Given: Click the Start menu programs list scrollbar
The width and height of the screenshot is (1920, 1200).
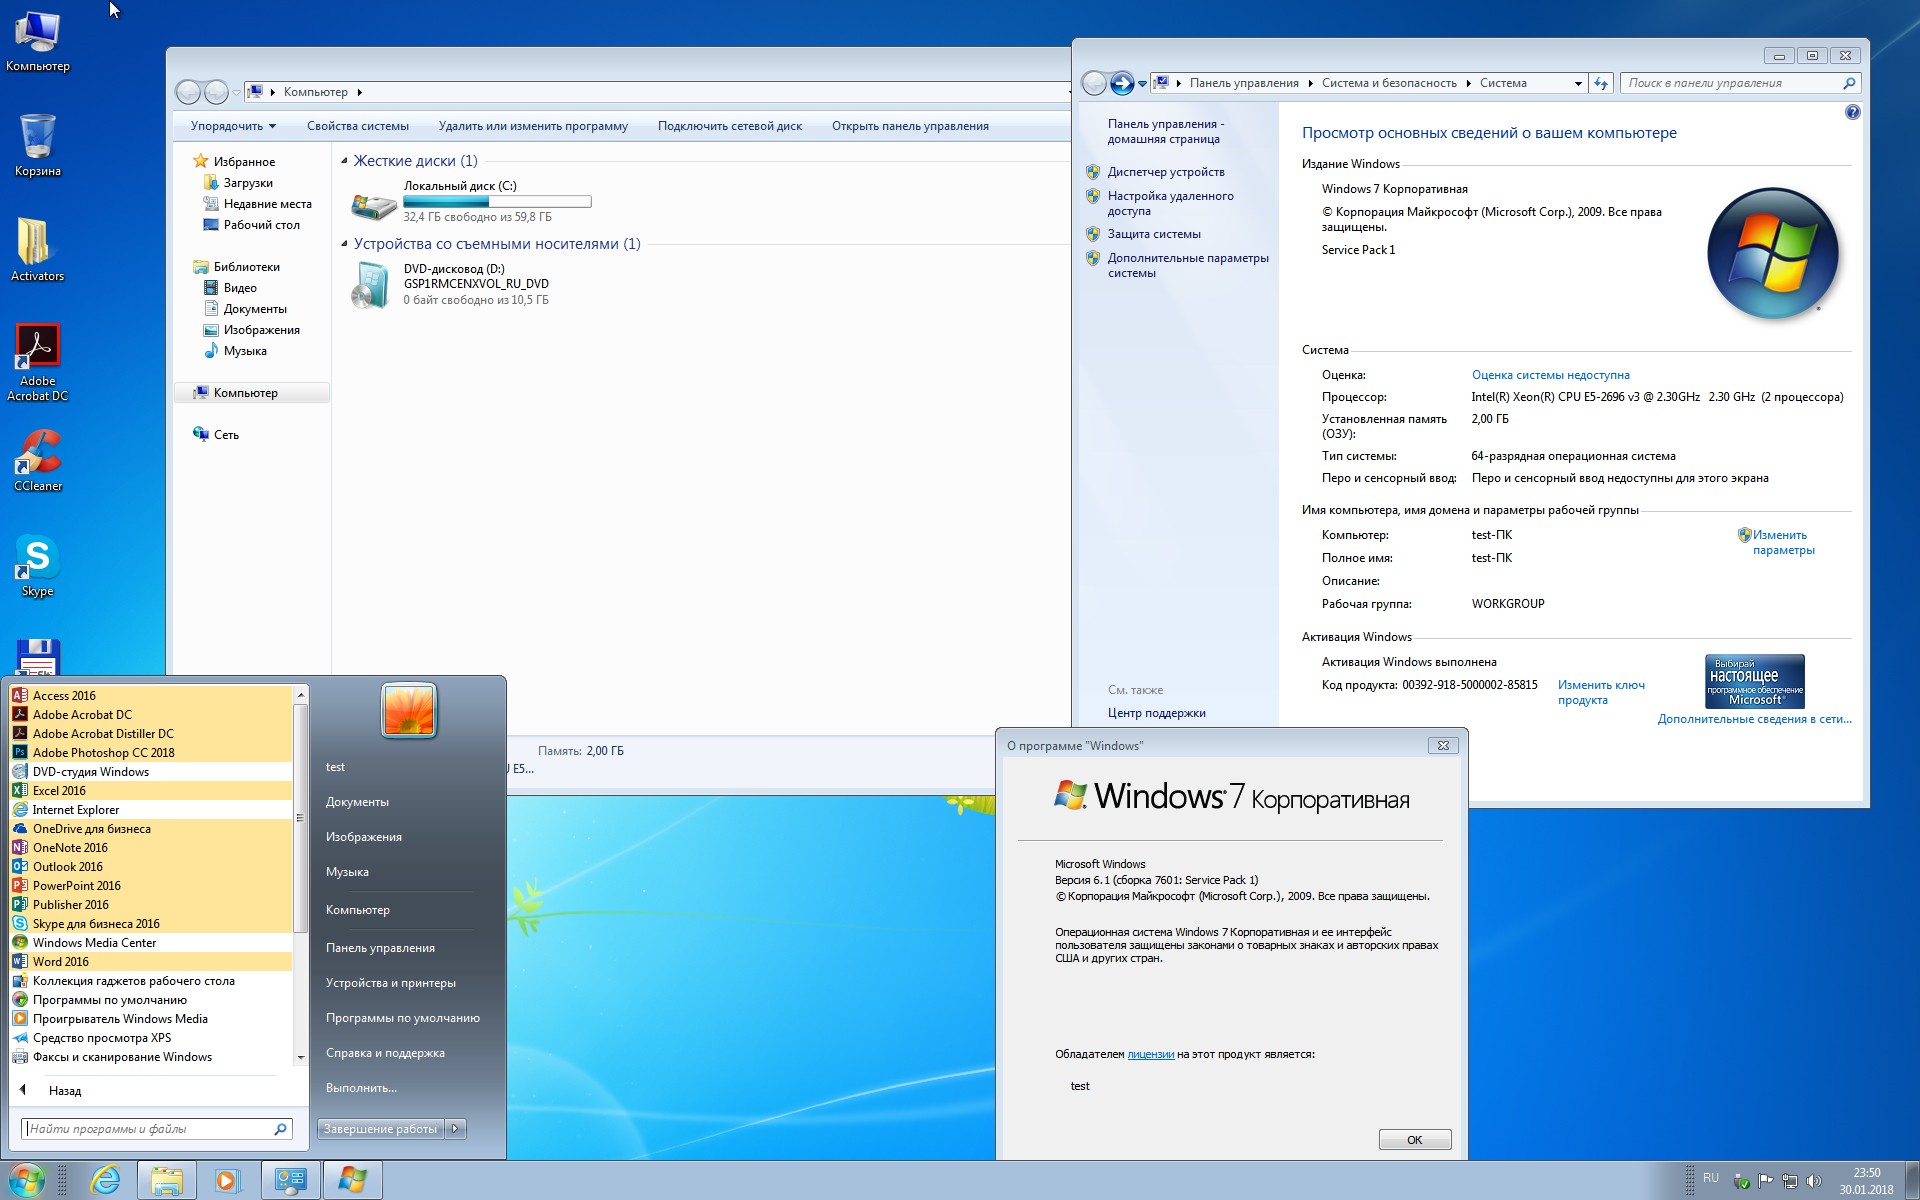Looking at the screenshot, I should 299,818.
